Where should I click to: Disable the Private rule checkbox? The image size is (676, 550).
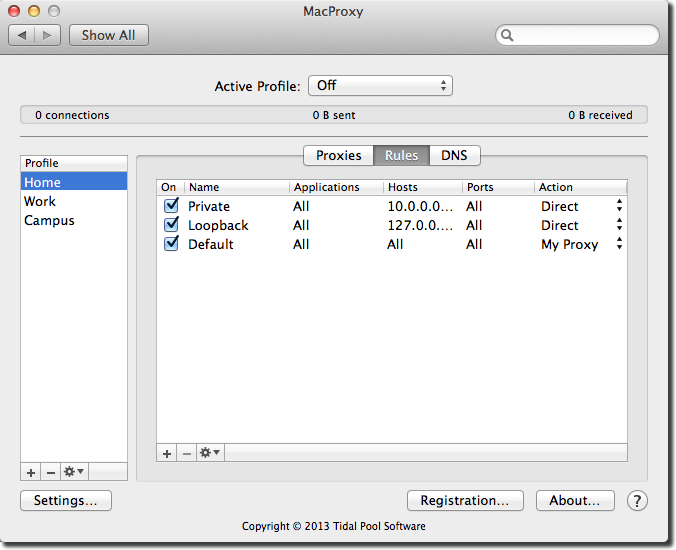(172, 205)
